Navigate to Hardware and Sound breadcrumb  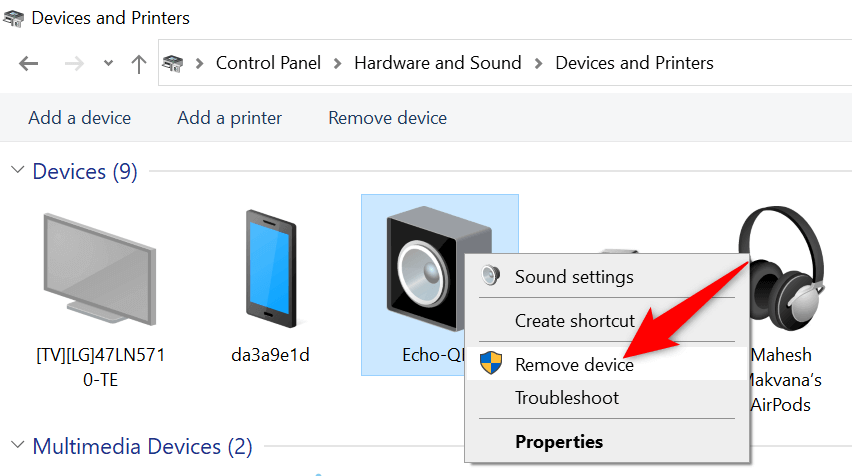(438, 63)
